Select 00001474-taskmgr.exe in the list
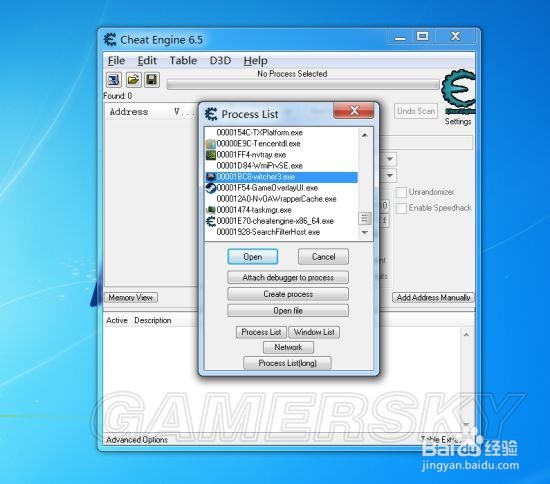This screenshot has width=550, height=484. 281,210
